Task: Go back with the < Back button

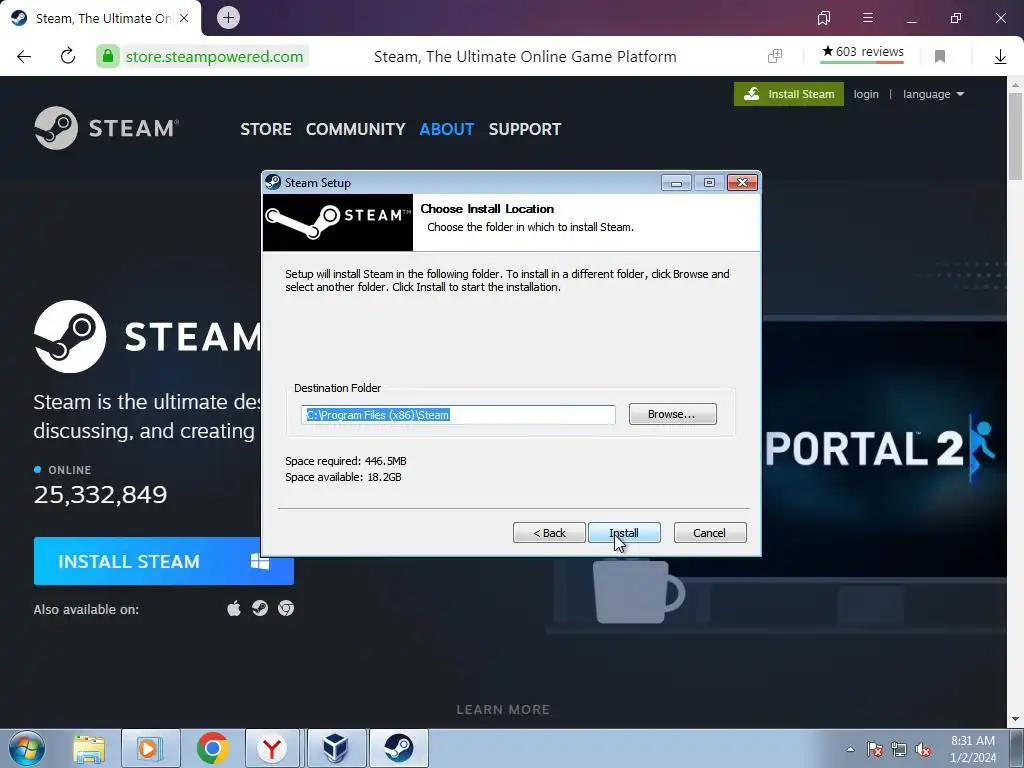Action: [x=549, y=533]
